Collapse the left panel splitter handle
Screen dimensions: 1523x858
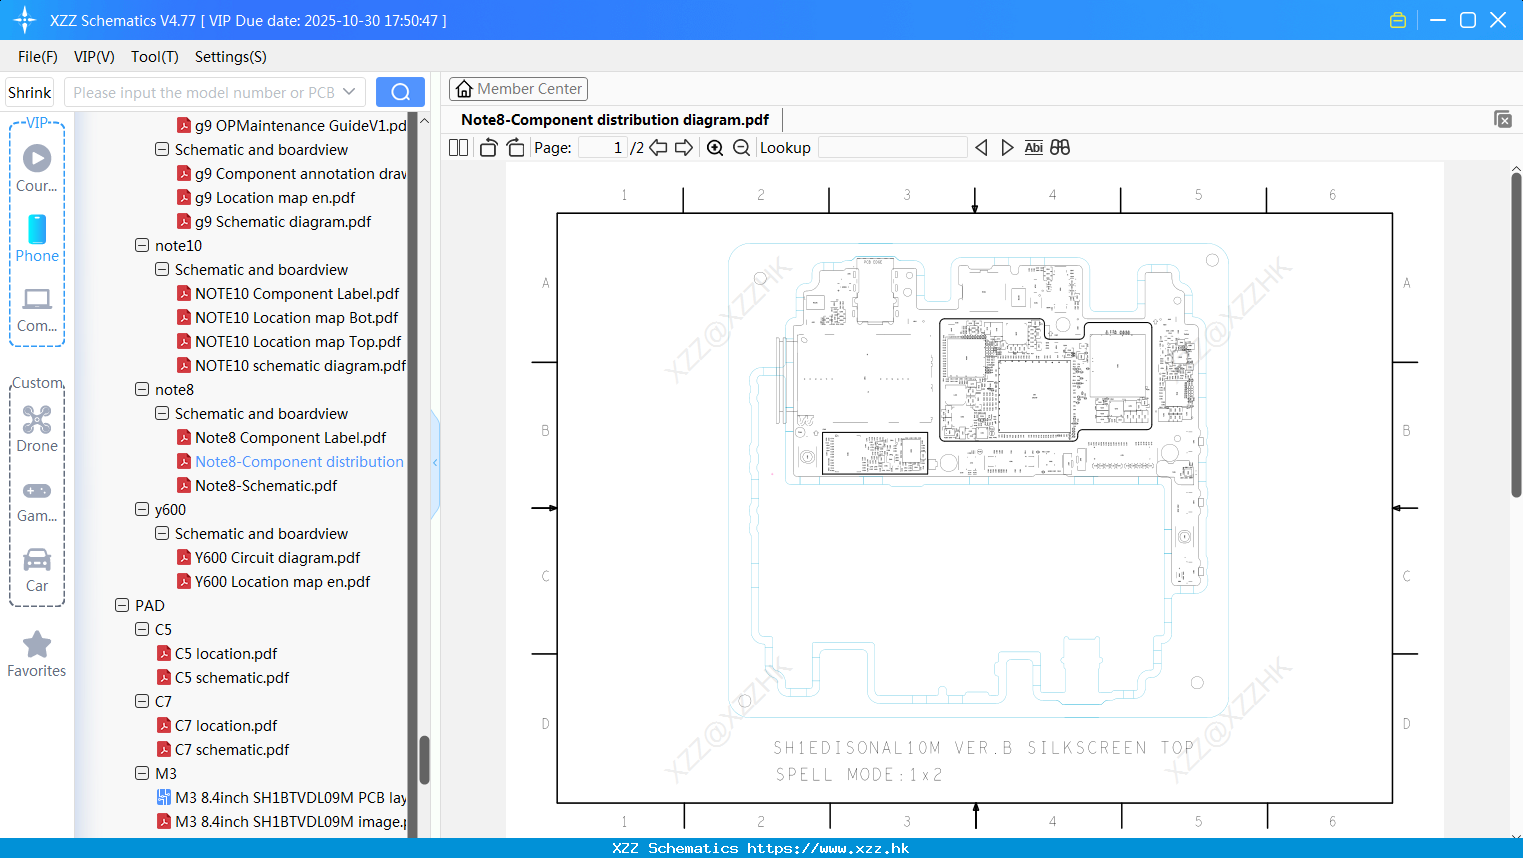coord(435,463)
